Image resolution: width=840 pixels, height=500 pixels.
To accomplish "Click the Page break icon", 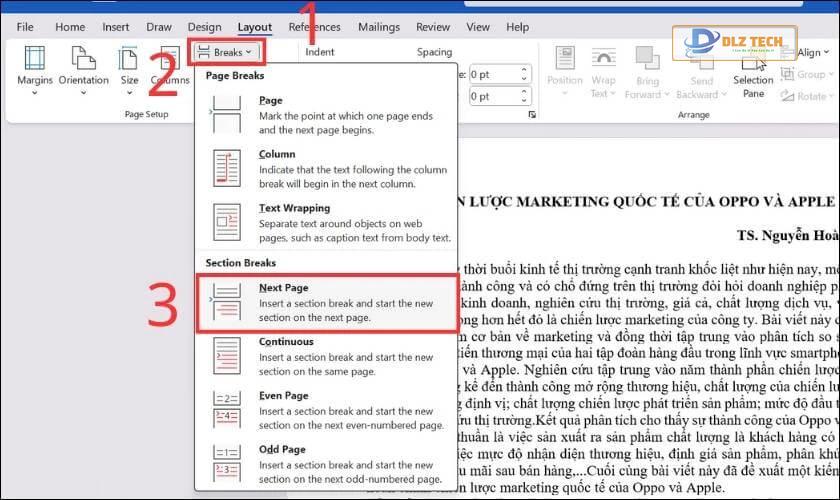I will (x=226, y=115).
